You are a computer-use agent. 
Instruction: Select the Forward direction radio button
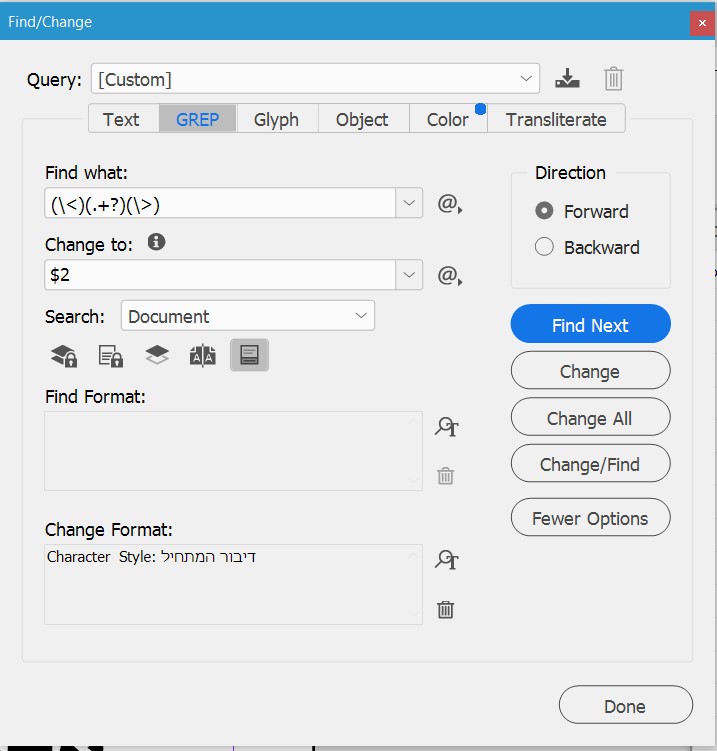tap(544, 211)
